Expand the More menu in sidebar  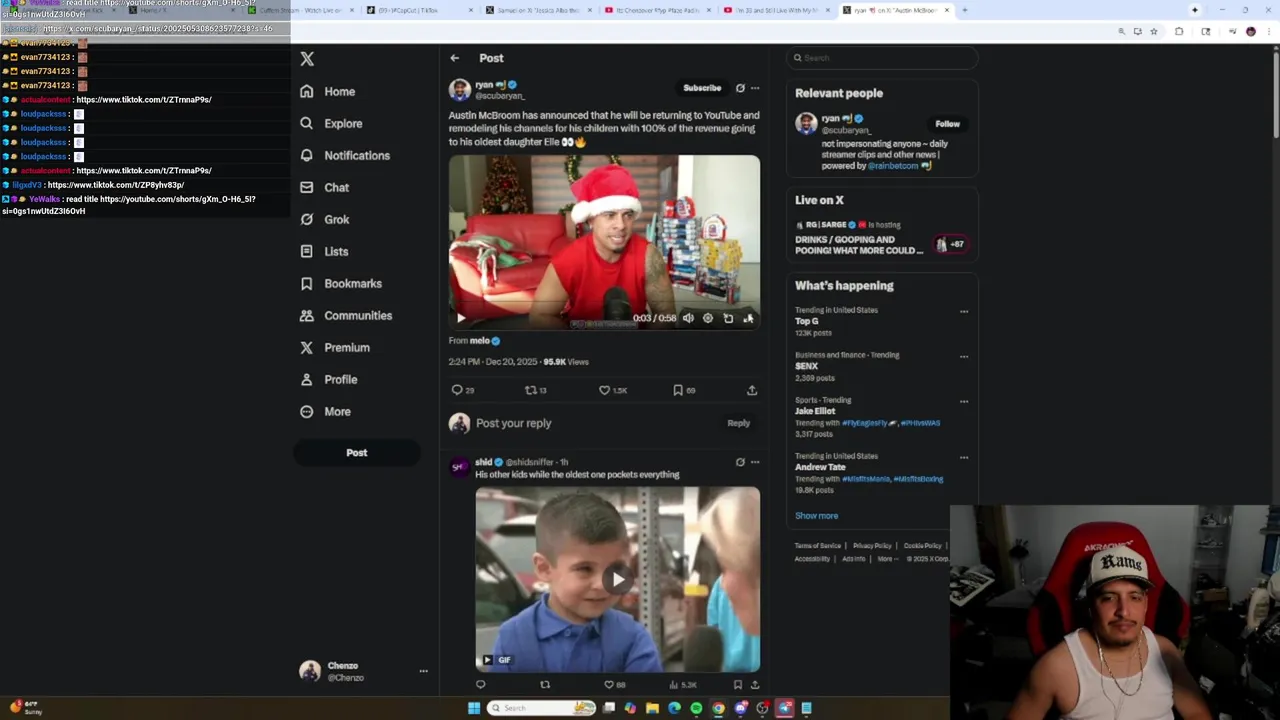click(x=325, y=411)
